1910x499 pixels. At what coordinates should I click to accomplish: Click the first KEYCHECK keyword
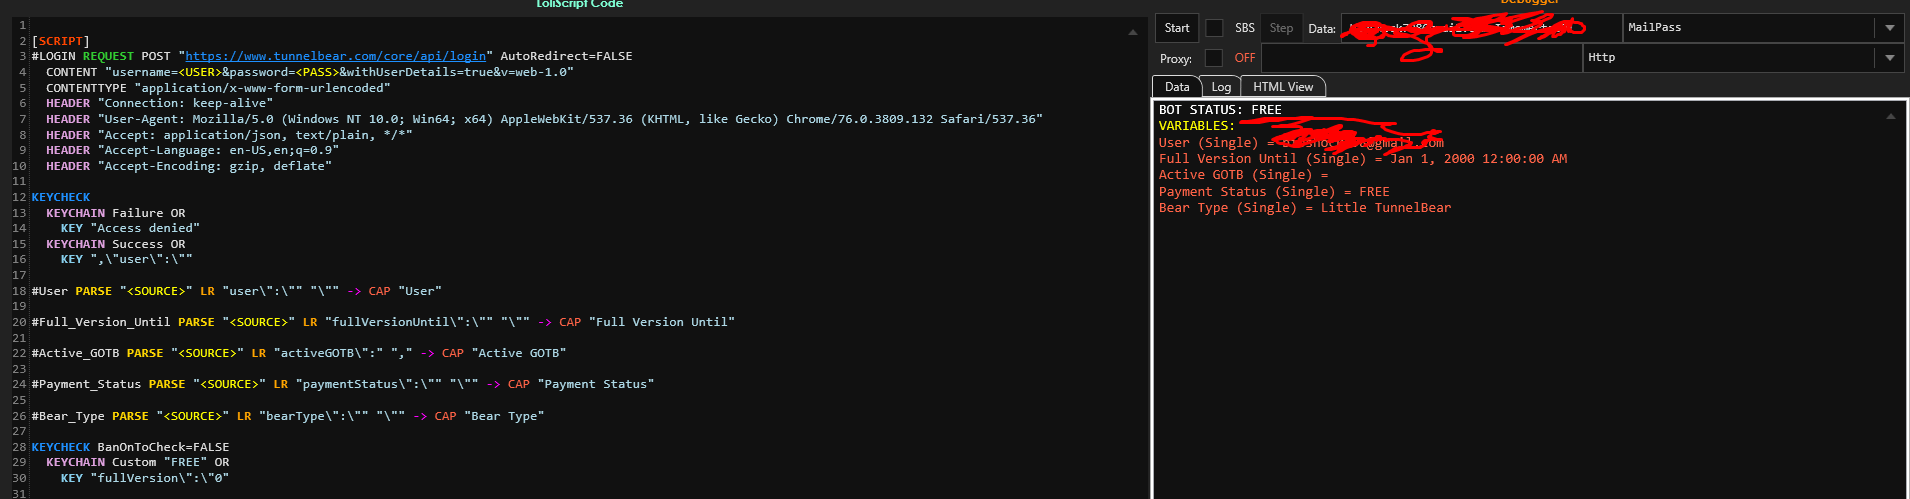point(61,197)
